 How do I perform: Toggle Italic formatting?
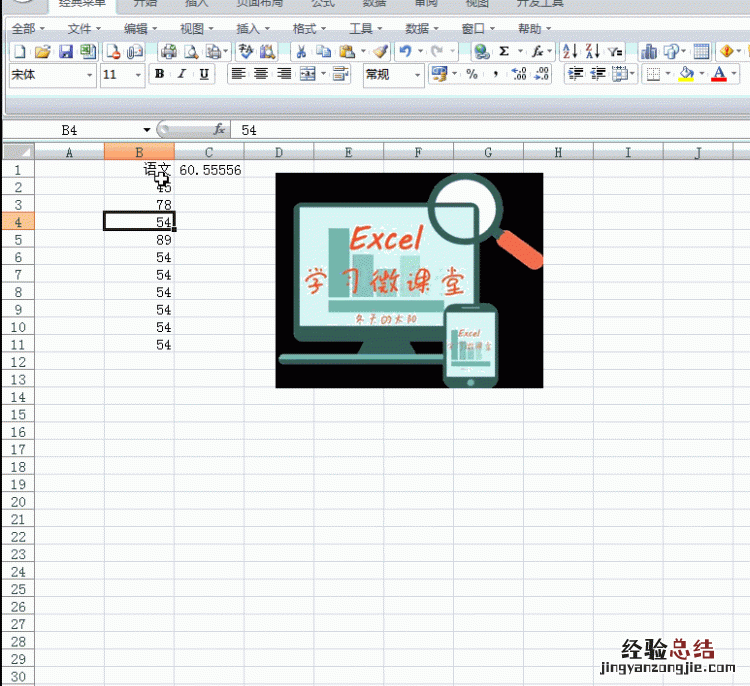(x=182, y=74)
